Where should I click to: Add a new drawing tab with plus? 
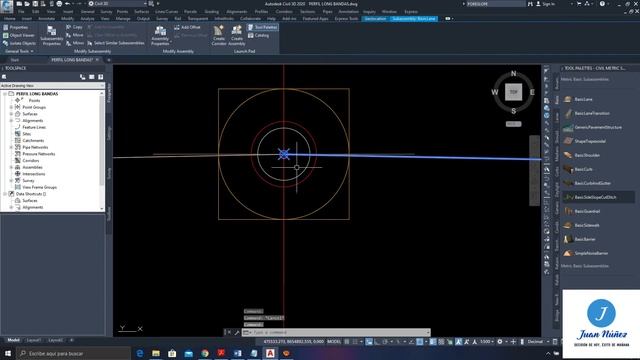[109, 60]
